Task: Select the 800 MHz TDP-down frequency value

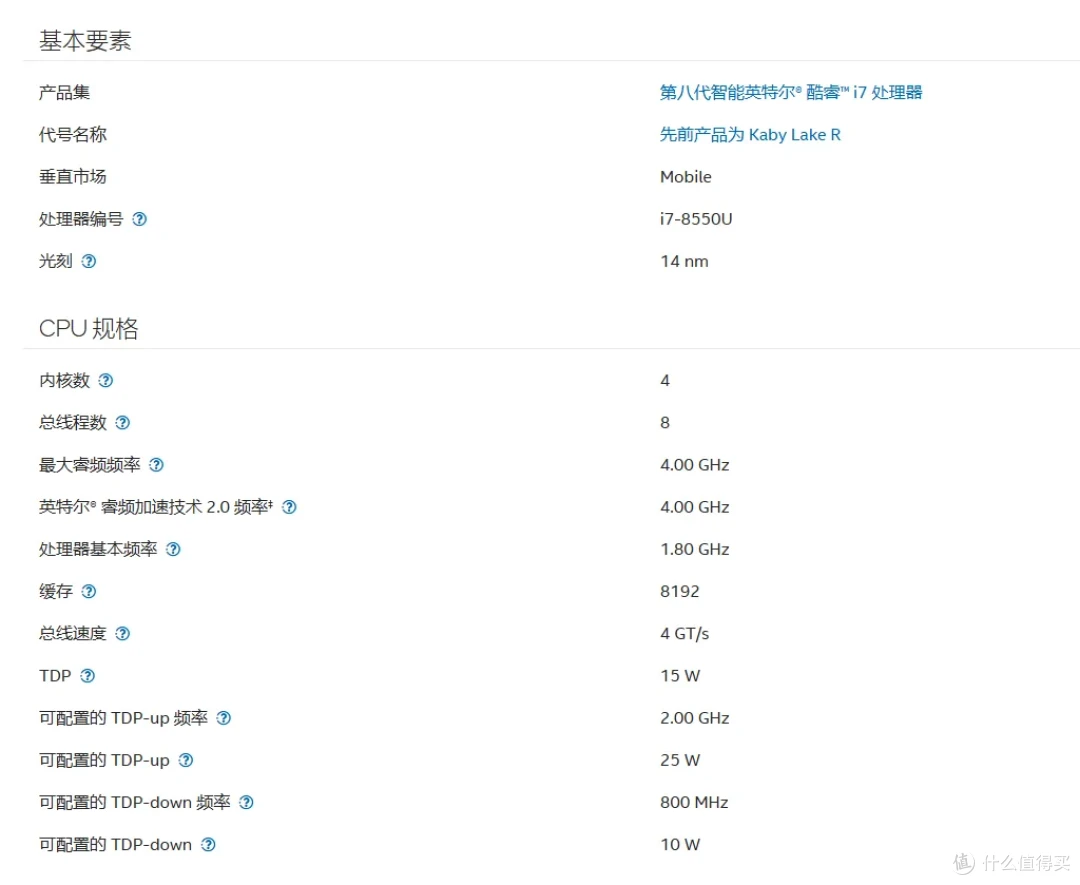Action: click(694, 802)
